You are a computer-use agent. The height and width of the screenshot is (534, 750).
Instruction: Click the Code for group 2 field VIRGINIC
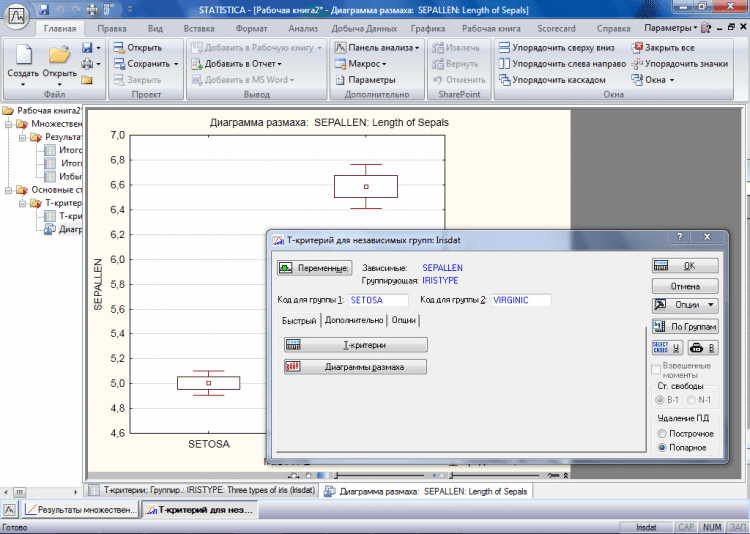click(521, 300)
